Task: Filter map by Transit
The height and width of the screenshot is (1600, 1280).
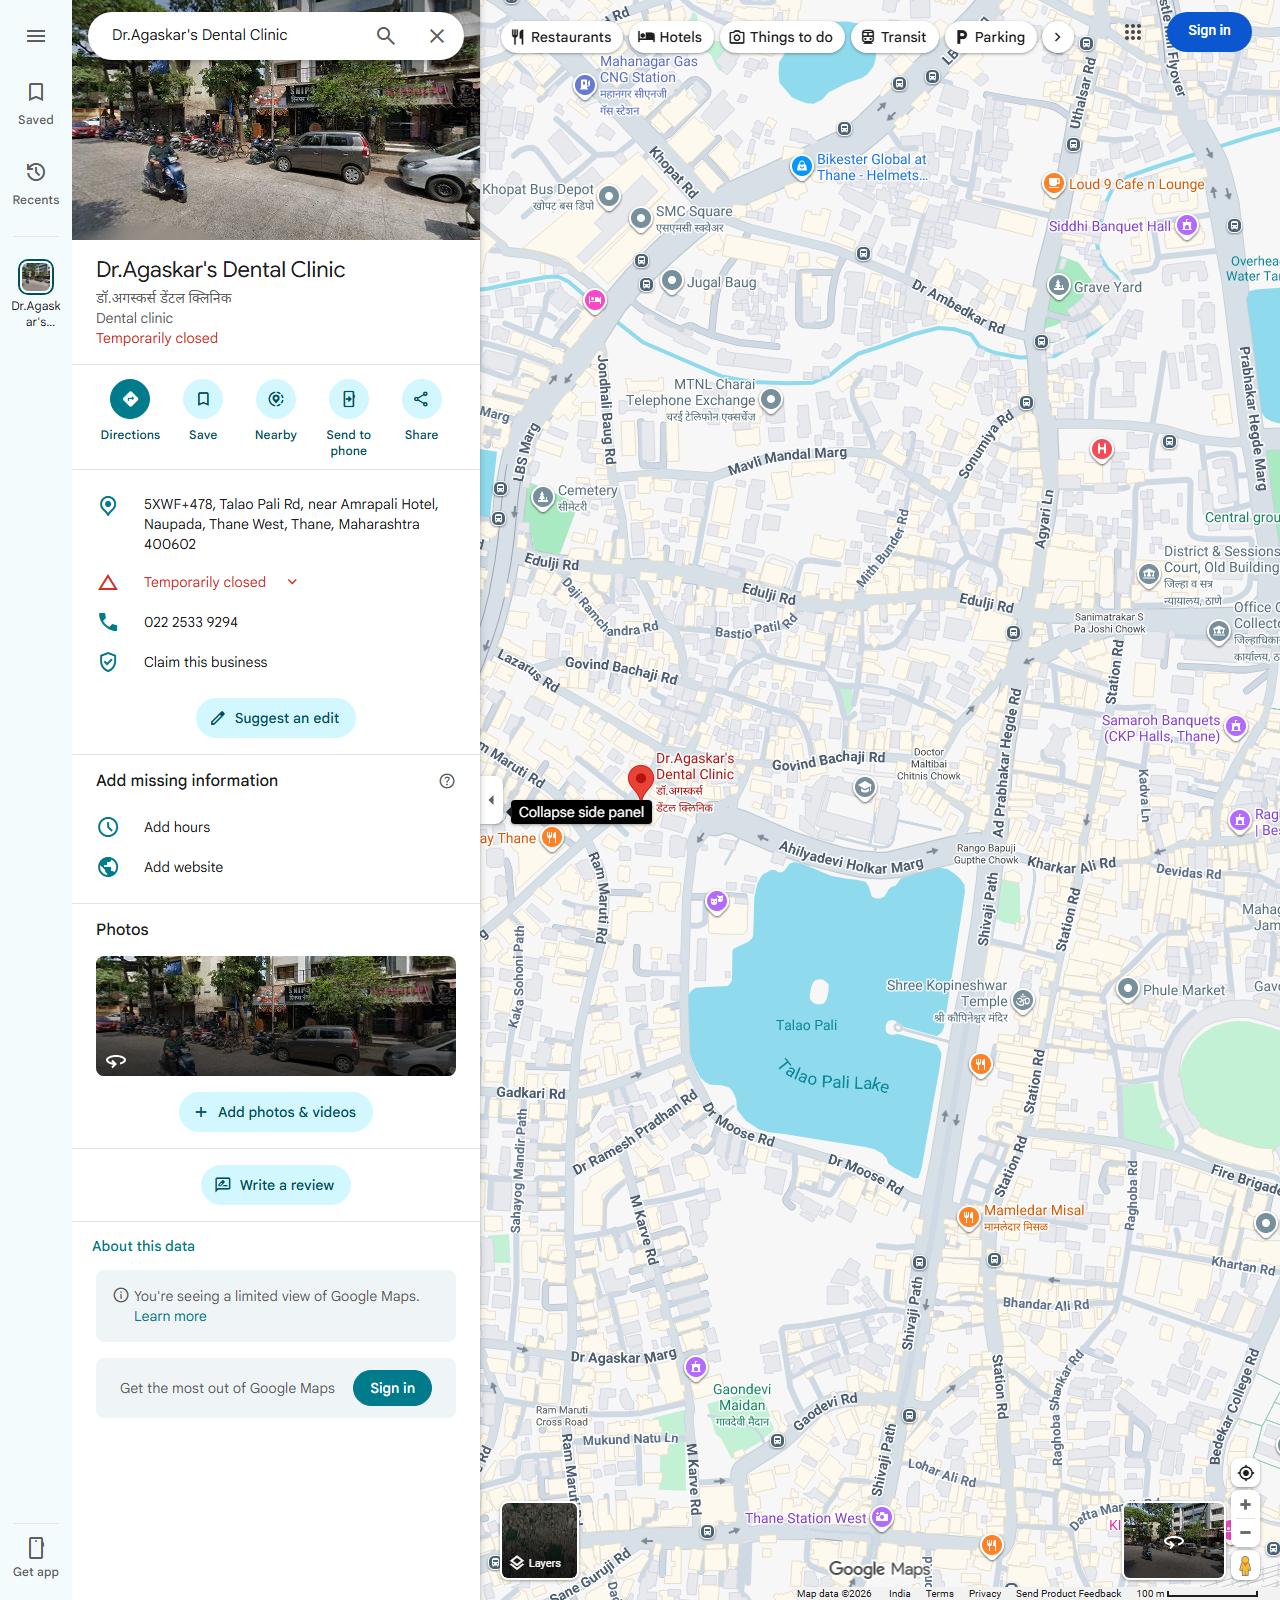Action: pos(894,37)
